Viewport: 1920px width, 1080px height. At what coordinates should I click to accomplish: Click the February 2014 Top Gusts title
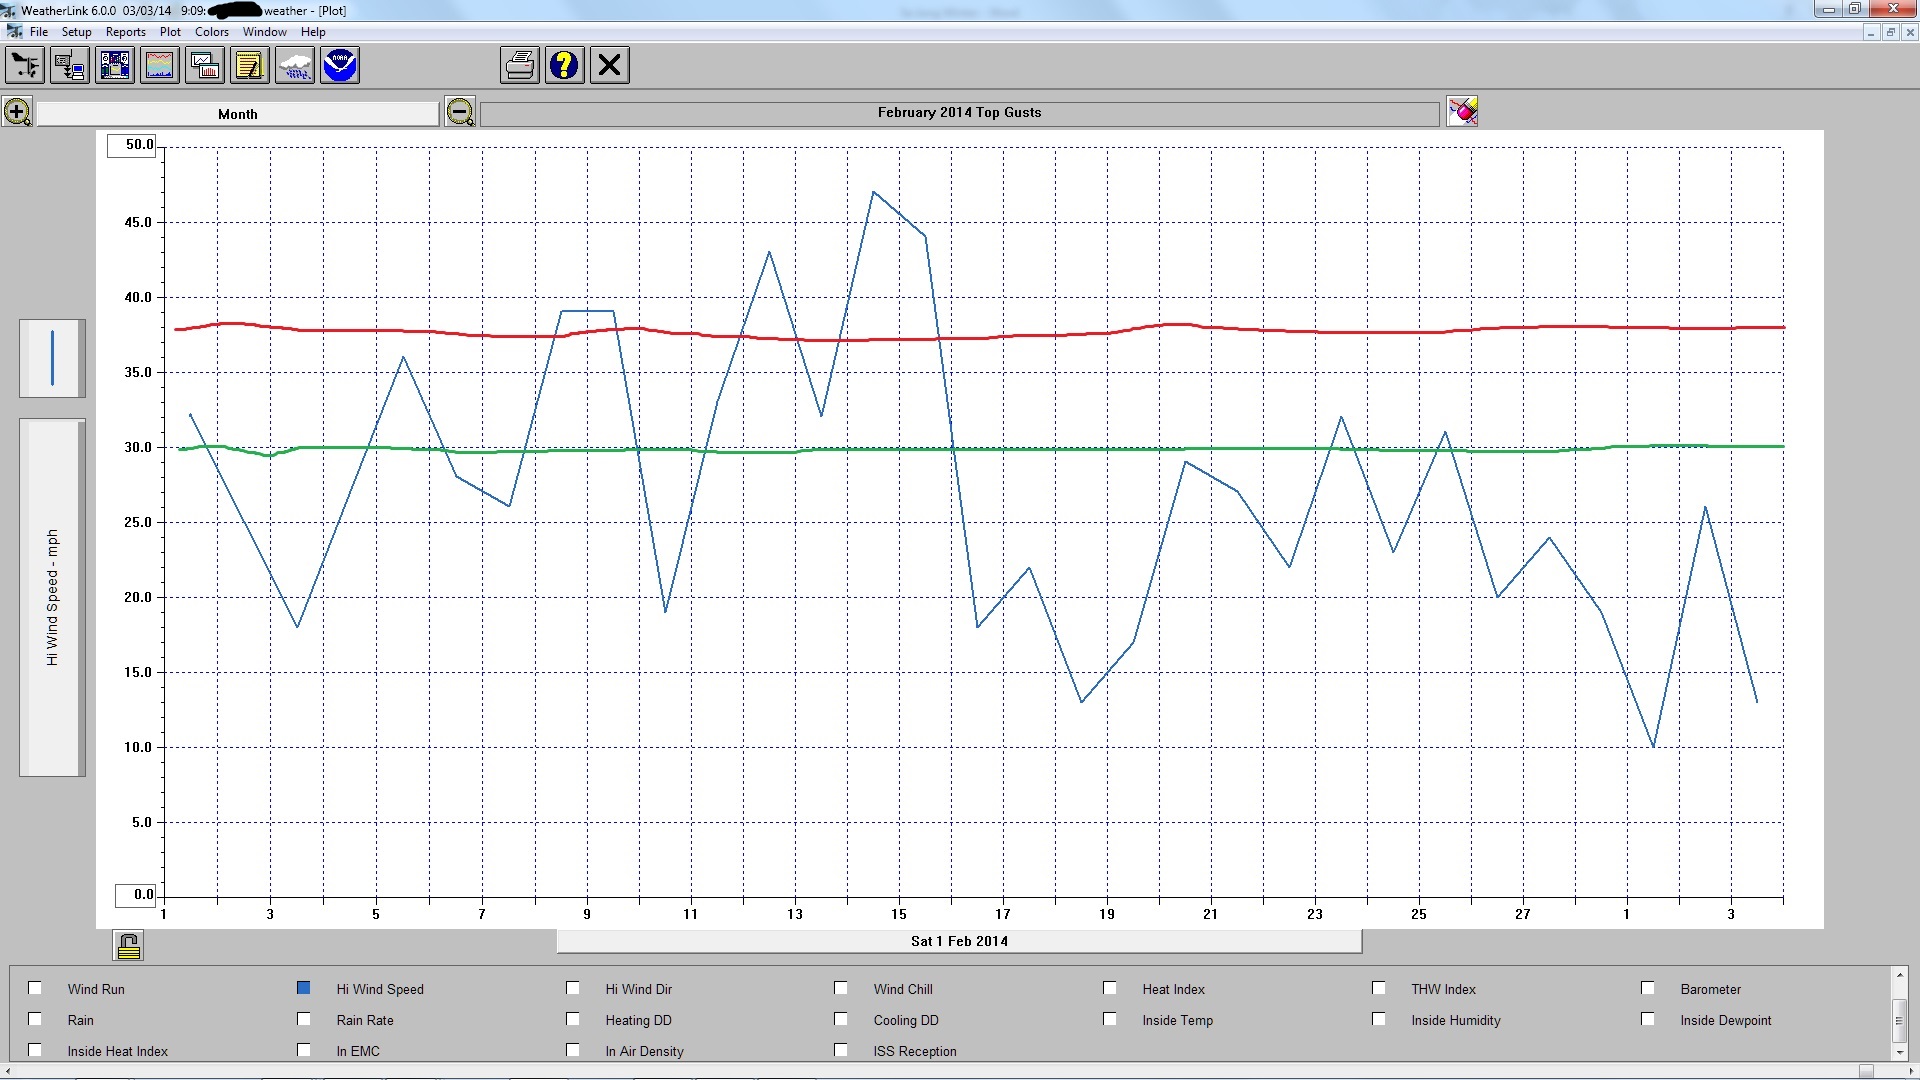(959, 113)
